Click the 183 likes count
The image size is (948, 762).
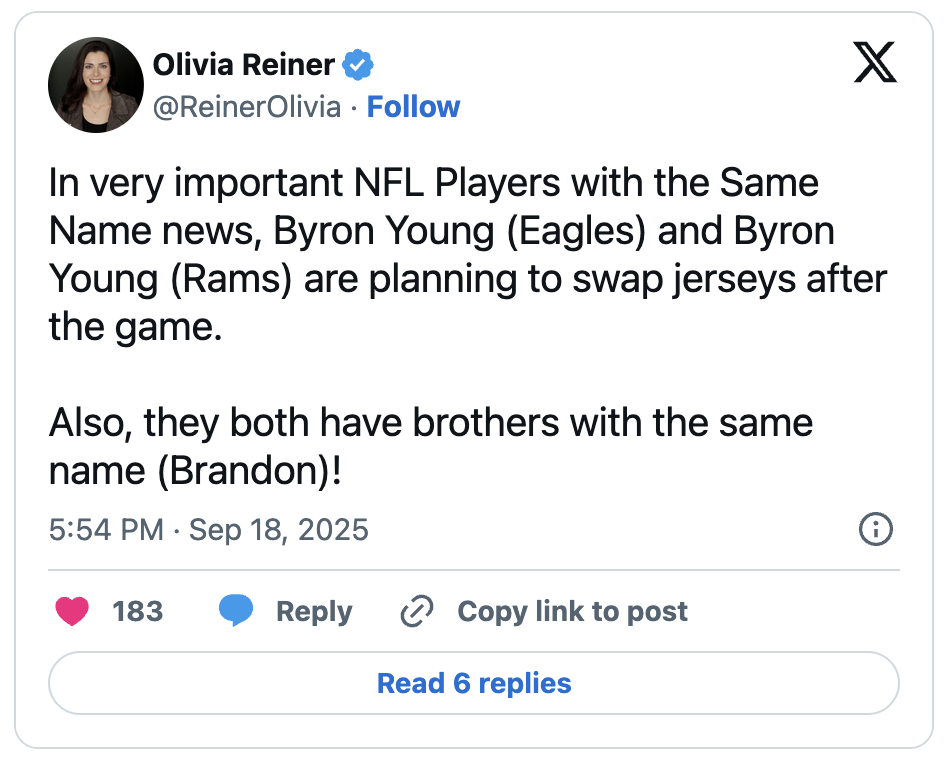pyautogui.click(x=138, y=611)
